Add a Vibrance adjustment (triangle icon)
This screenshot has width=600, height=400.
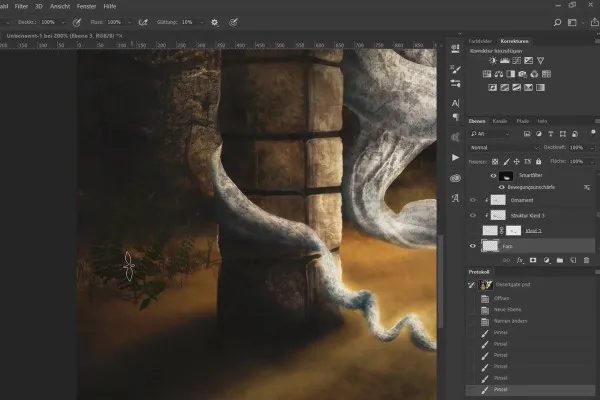tap(540, 60)
